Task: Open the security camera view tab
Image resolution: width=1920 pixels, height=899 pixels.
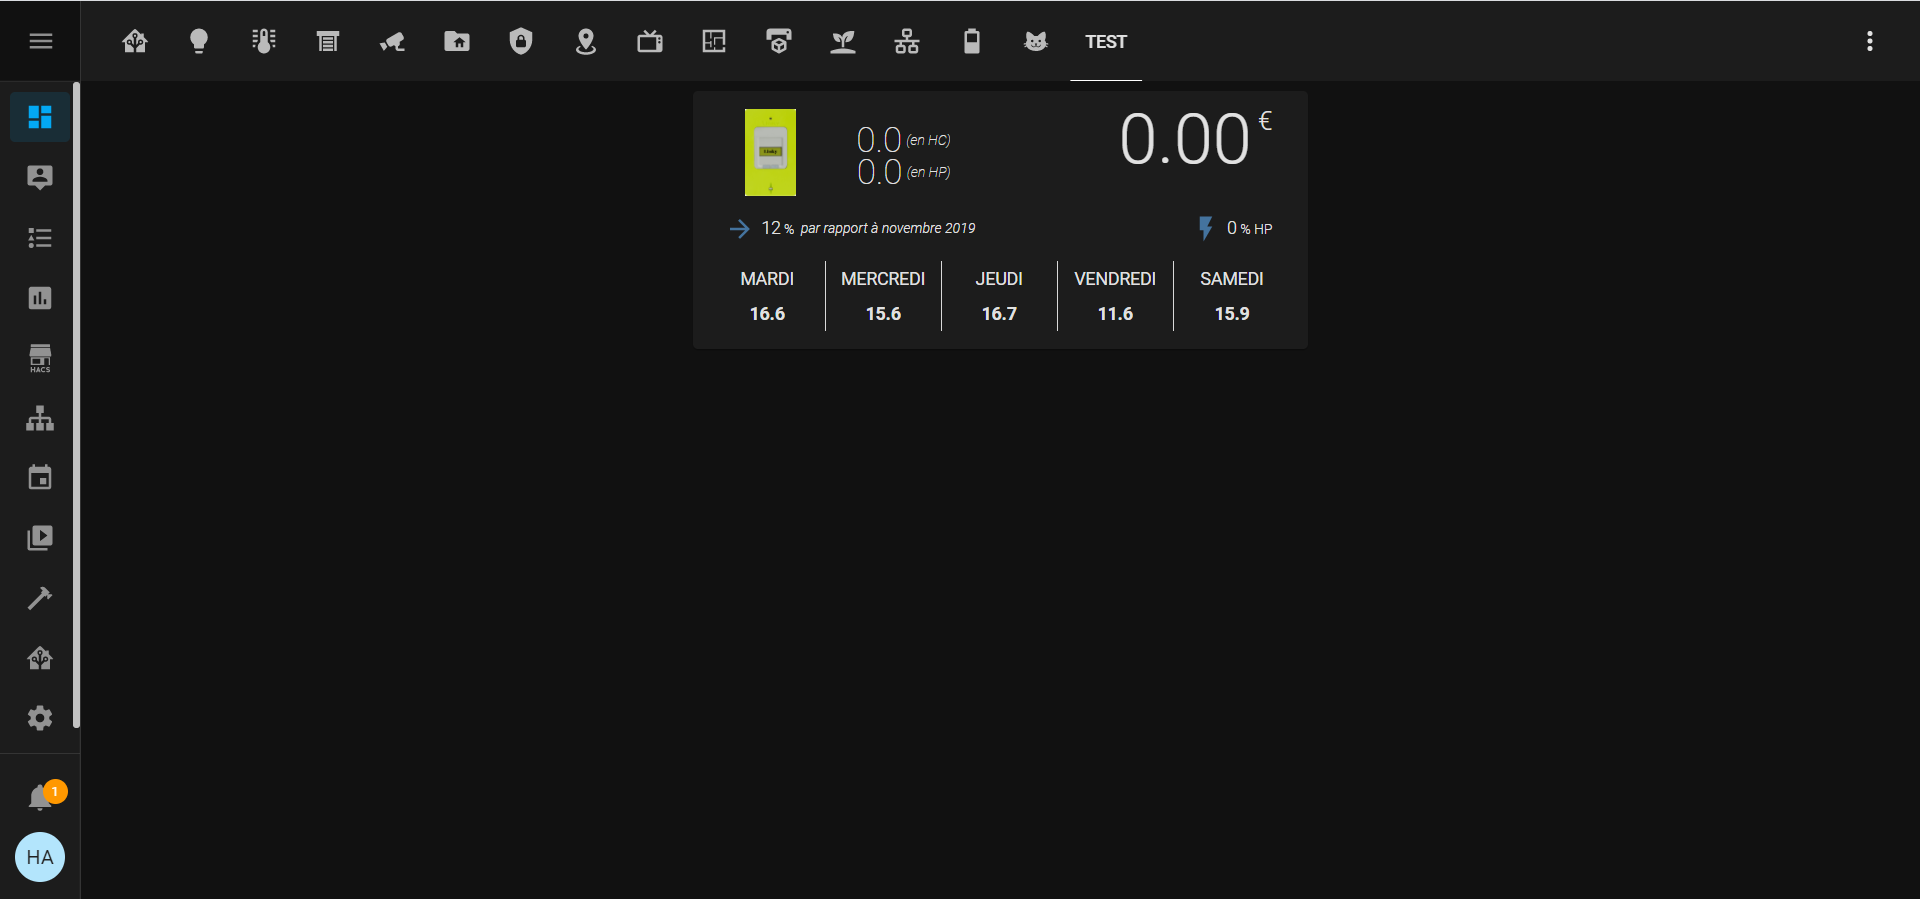Action: 392,41
